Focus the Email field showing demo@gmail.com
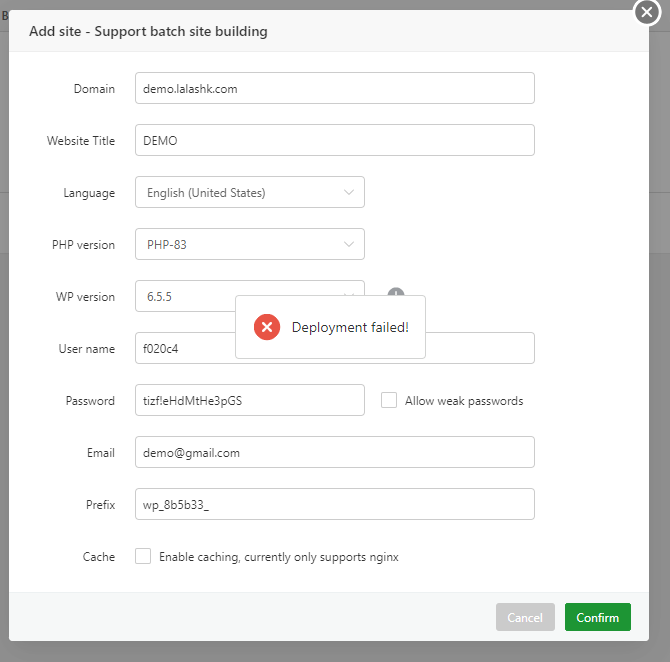Image resolution: width=670 pixels, height=662 pixels. pyautogui.click(x=334, y=452)
